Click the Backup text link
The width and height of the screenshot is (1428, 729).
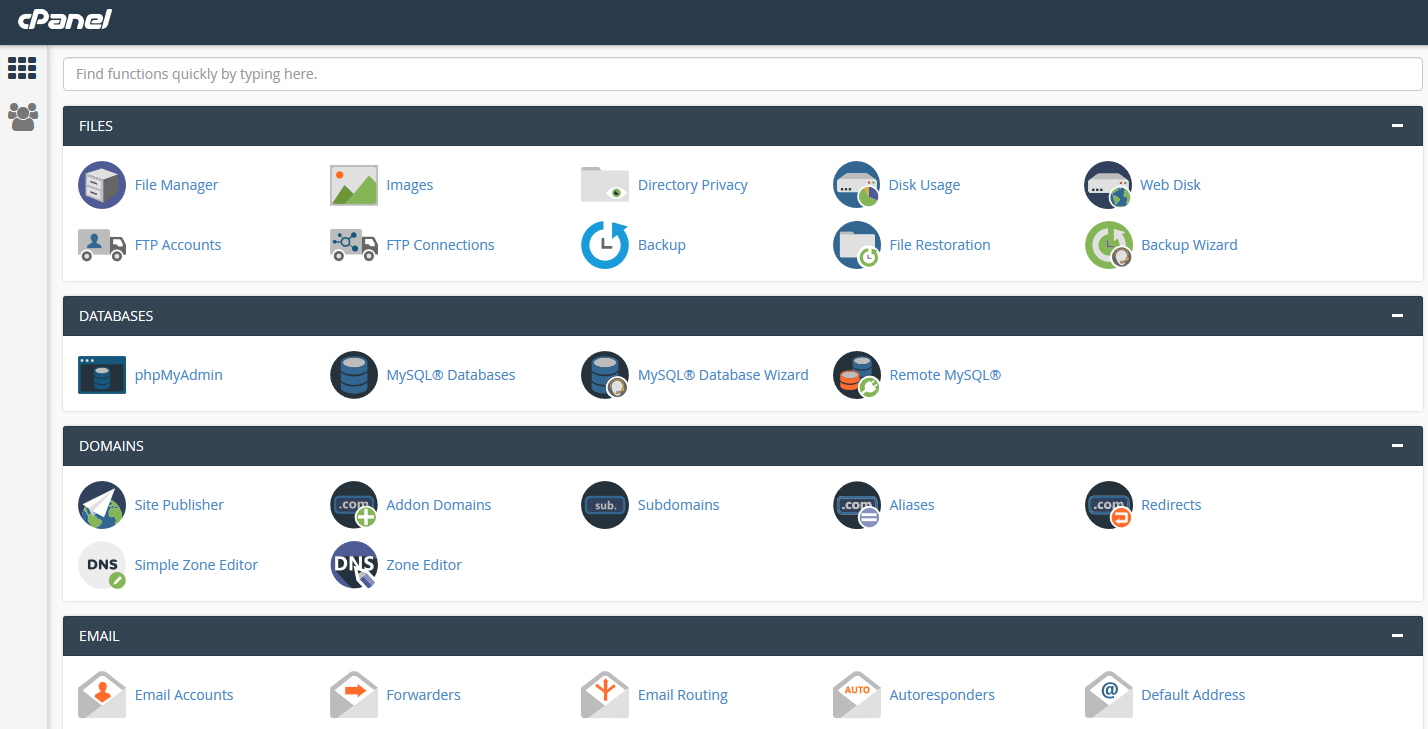[x=662, y=245]
